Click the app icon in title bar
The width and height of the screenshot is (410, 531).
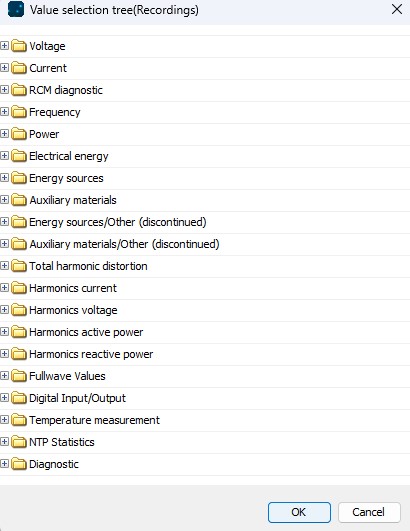16,9
